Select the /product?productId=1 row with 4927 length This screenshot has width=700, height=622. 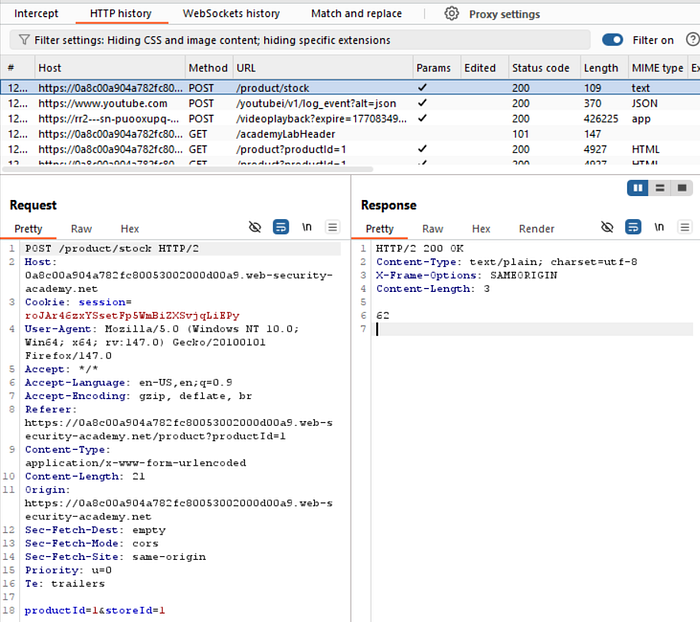click(350, 149)
